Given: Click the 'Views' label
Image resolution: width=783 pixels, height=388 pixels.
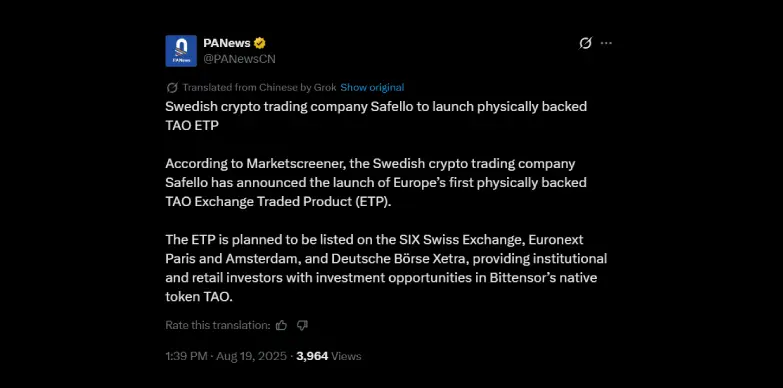Looking at the screenshot, I should [346, 356].
